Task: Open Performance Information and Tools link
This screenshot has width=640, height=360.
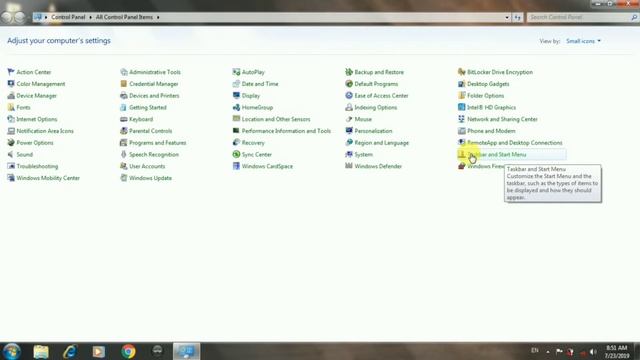Action: coord(286,131)
